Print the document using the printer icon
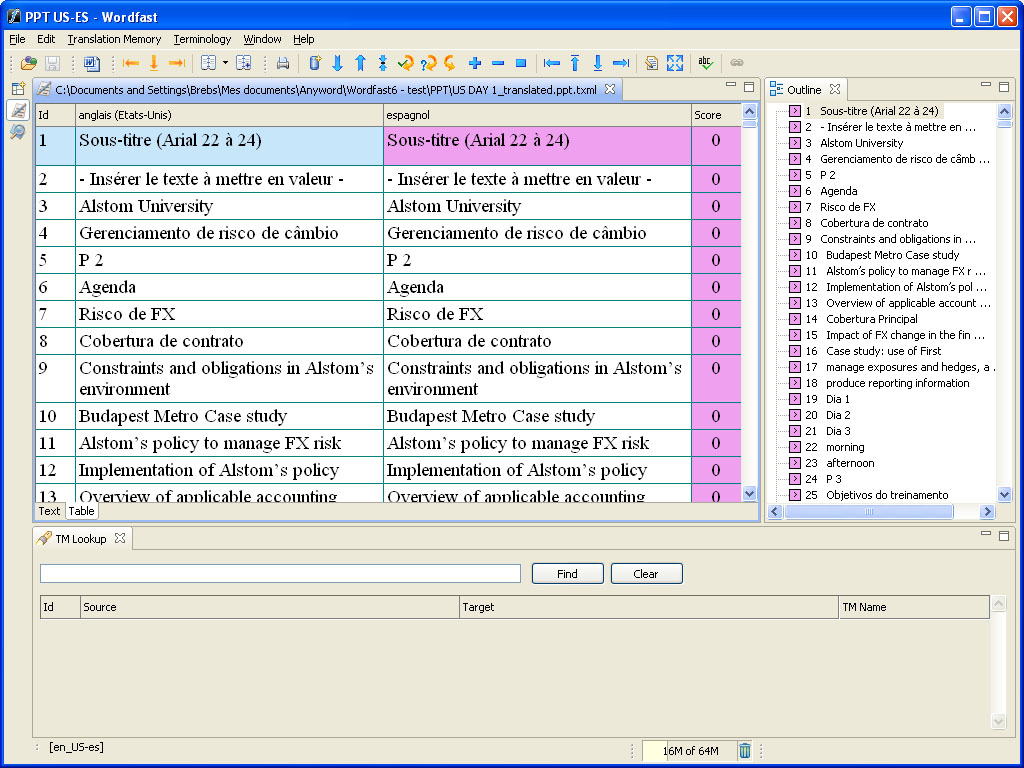The height and width of the screenshot is (768, 1024). (283, 63)
